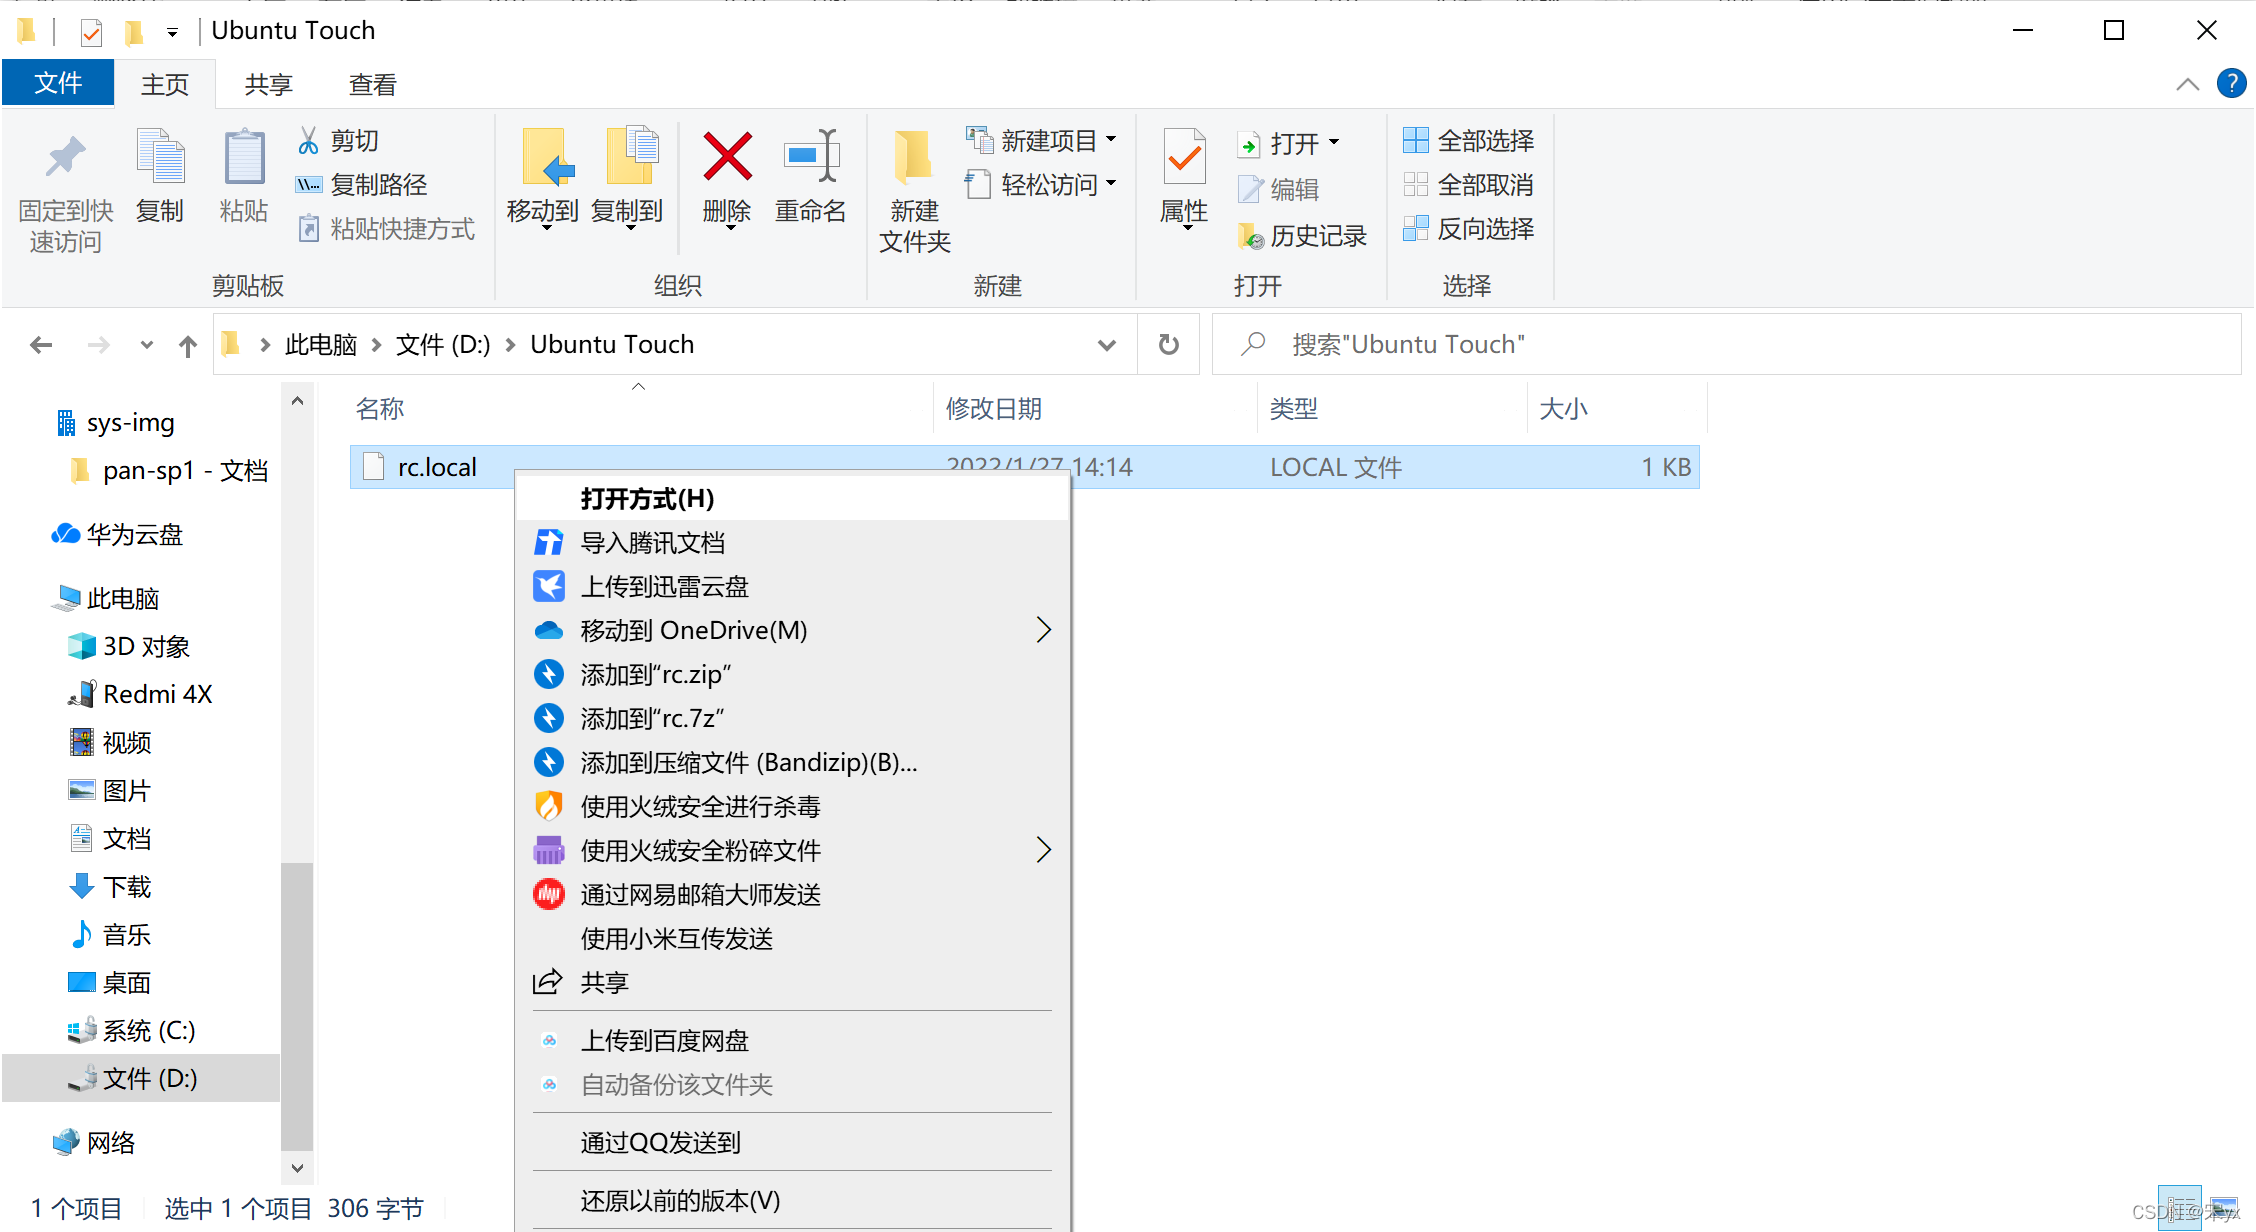Scan file with Huorong security
The width and height of the screenshot is (2256, 1232).
tap(792, 807)
